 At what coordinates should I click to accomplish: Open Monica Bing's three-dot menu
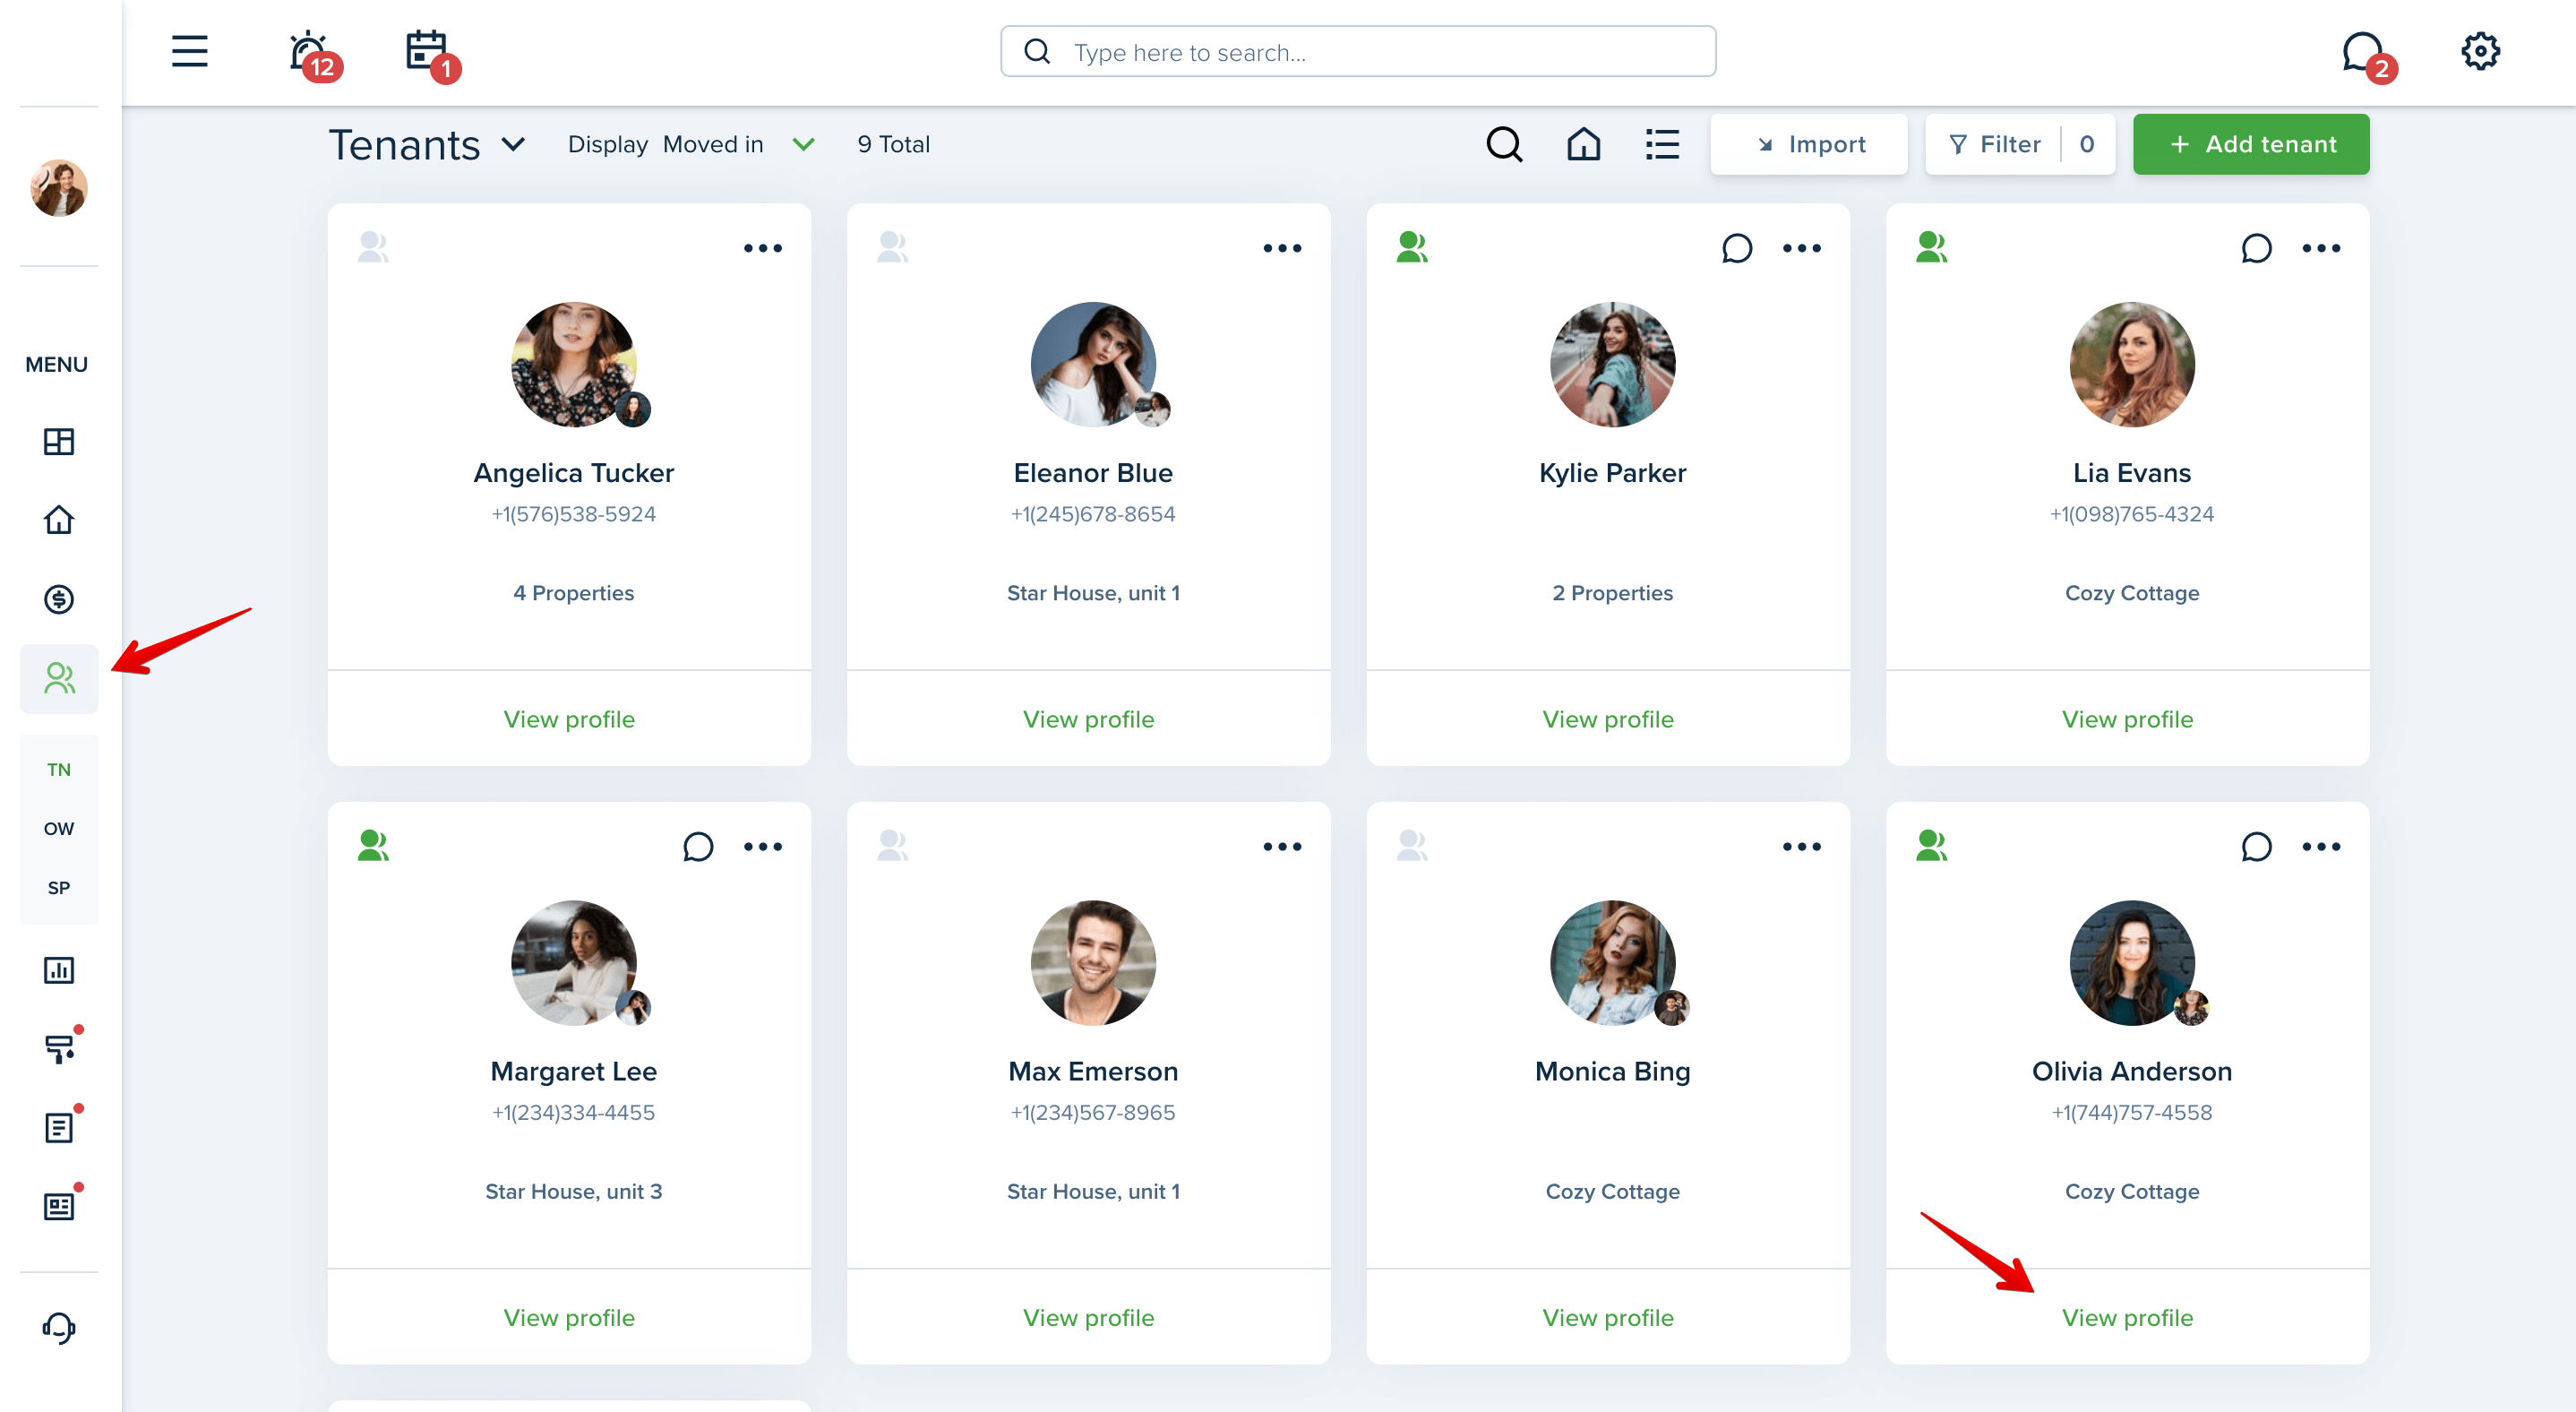click(1801, 847)
